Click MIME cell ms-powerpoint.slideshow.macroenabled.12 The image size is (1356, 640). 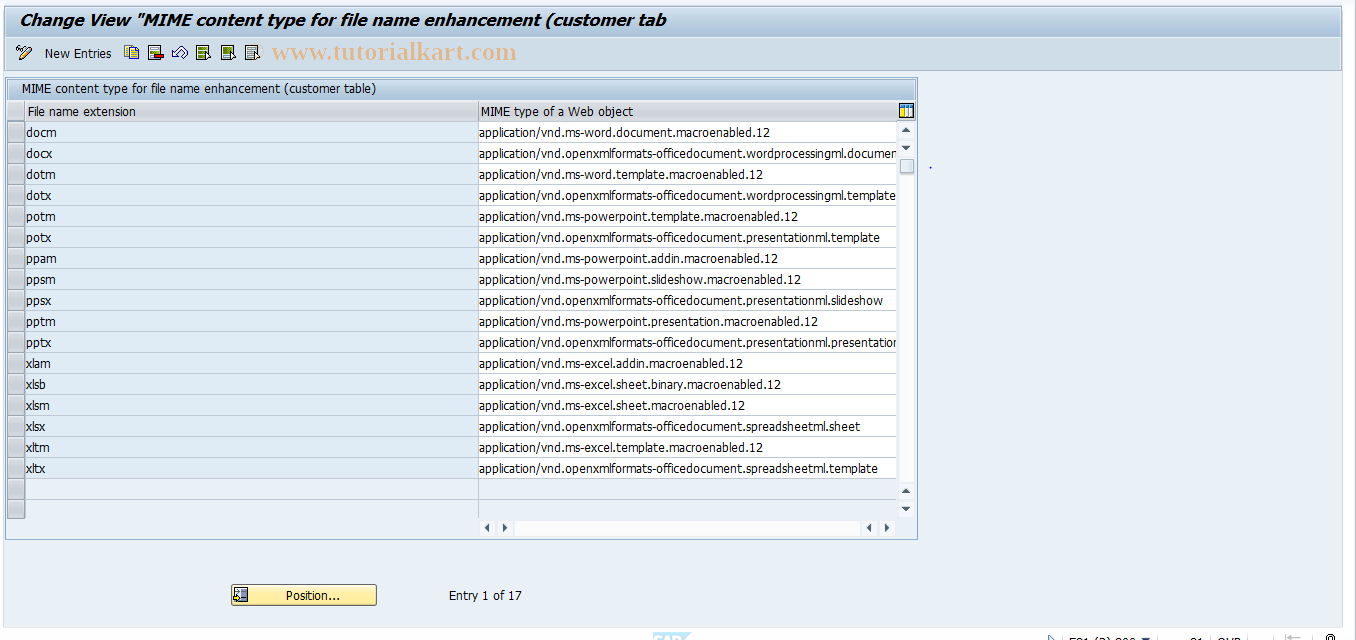(x=688, y=279)
